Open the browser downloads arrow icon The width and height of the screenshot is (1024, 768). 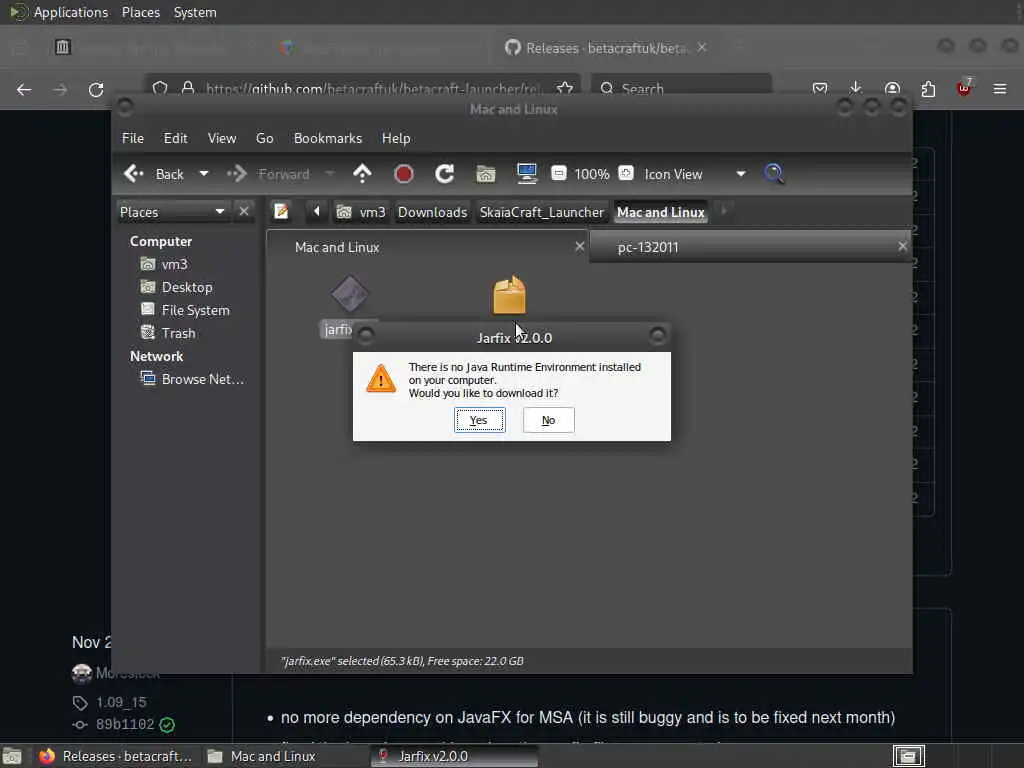[x=856, y=89]
